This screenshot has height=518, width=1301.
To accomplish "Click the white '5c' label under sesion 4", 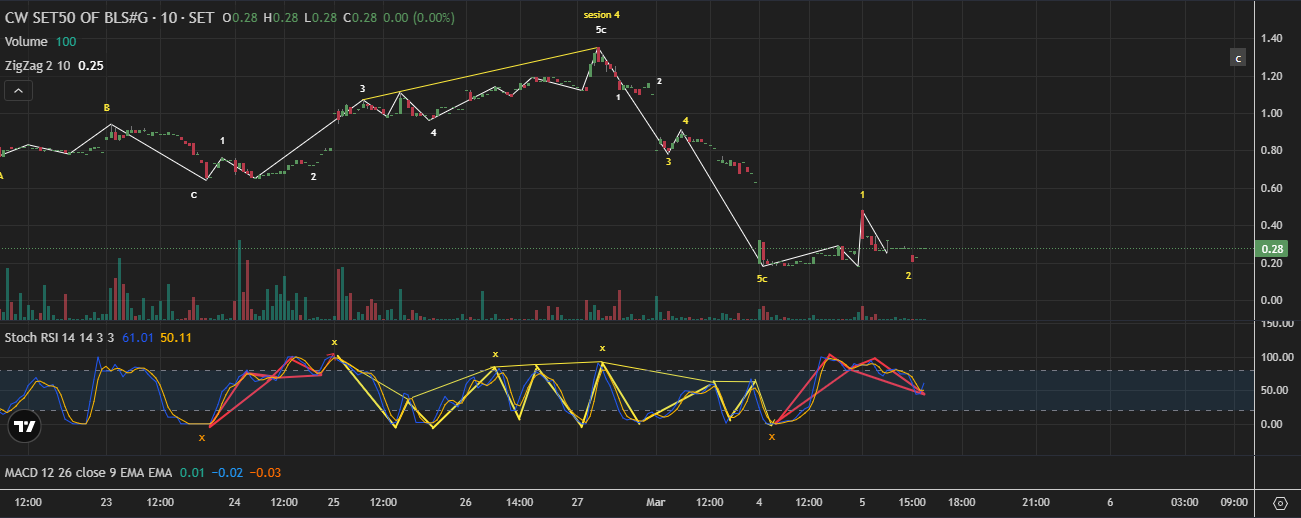I will [601, 30].
